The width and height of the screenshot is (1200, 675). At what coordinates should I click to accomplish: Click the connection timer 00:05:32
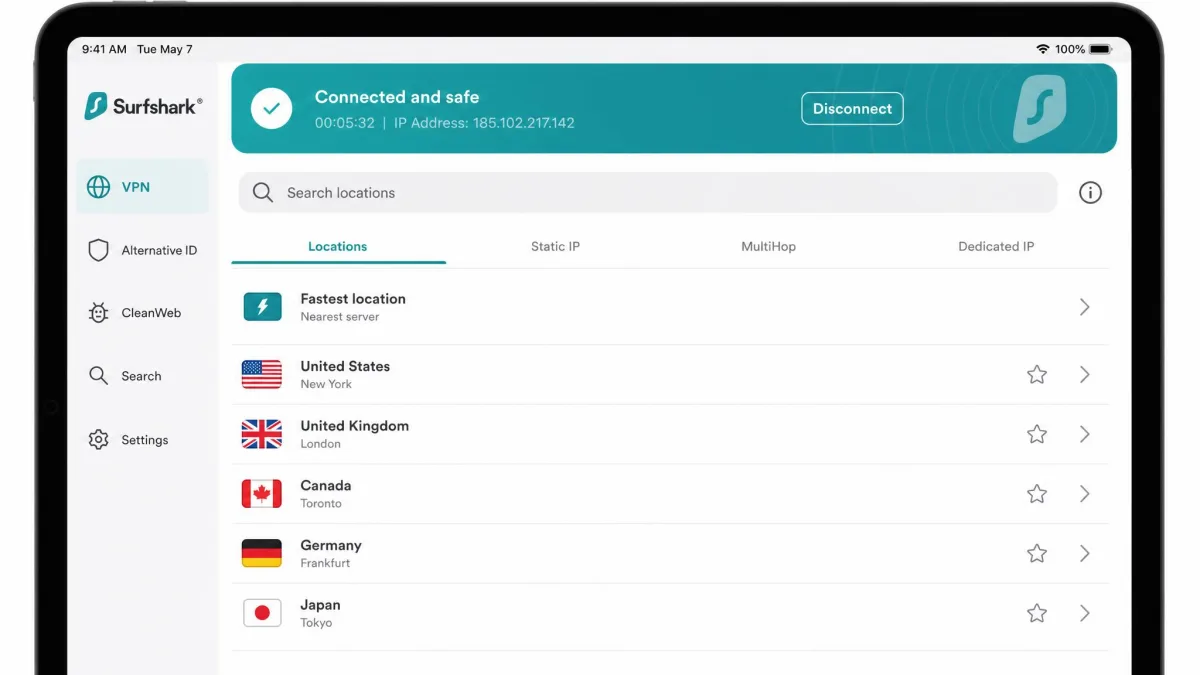point(344,123)
